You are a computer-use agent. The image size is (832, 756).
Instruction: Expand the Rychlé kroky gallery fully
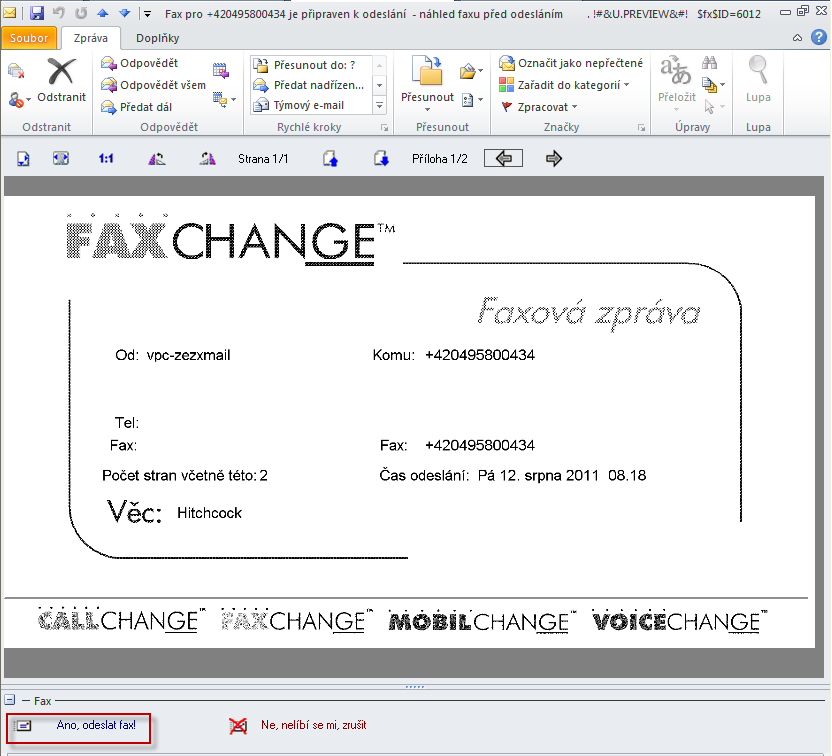(379, 105)
